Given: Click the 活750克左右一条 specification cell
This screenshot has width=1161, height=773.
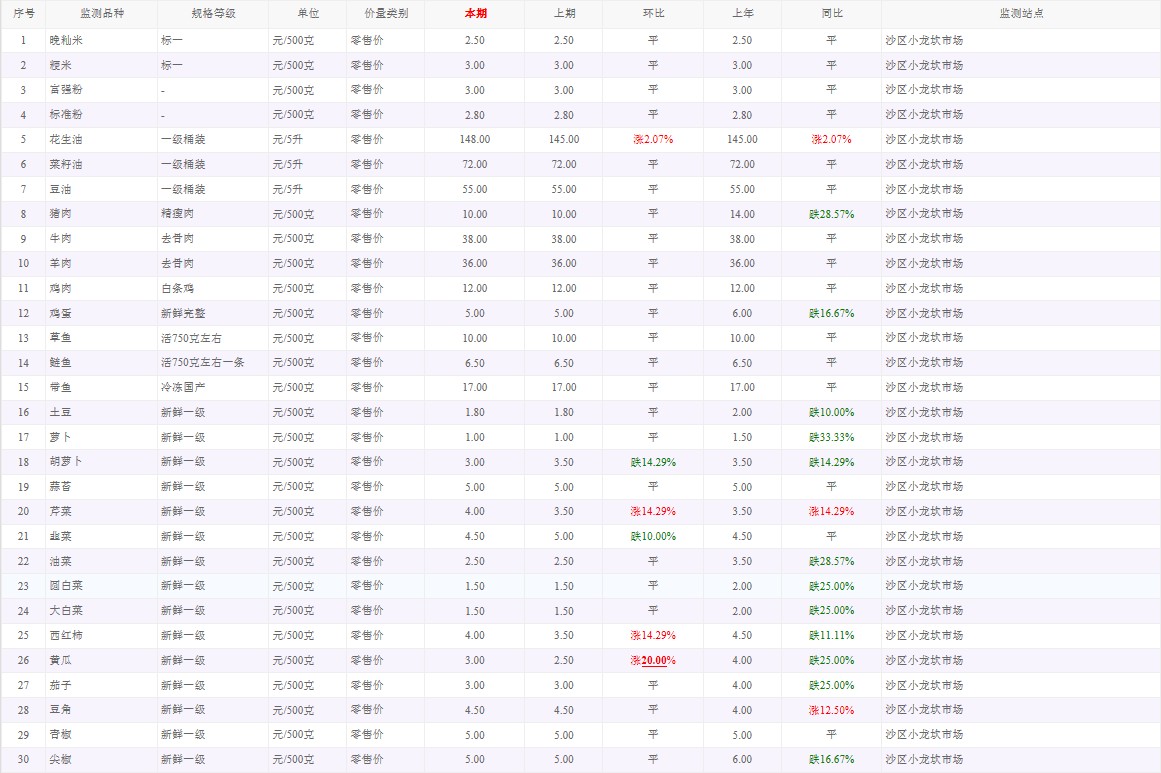Looking at the screenshot, I should [202, 363].
